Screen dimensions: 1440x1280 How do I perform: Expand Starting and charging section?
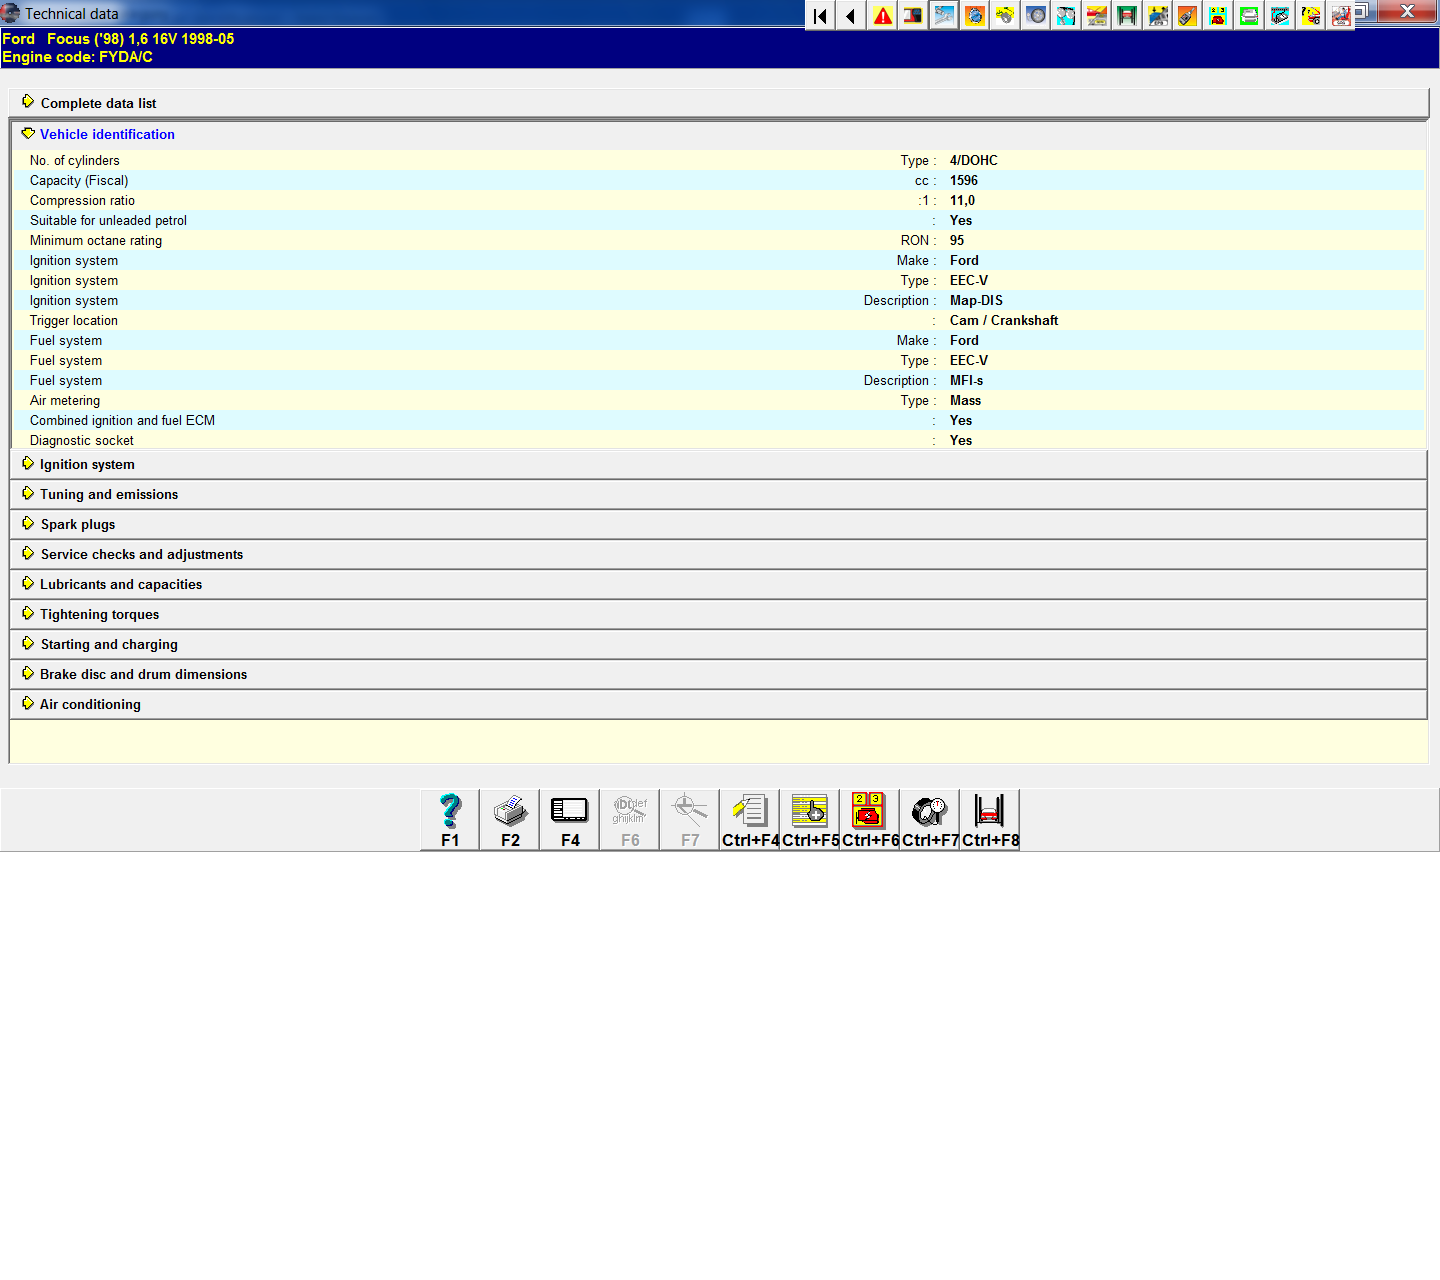719,644
